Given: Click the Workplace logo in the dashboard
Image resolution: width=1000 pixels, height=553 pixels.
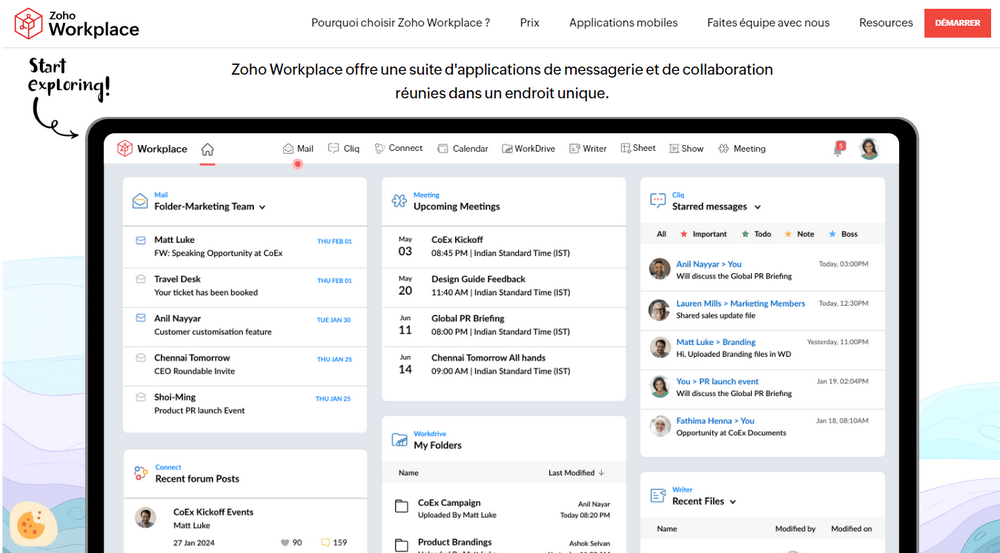Looking at the screenshot, I should (x=152, y=149).
